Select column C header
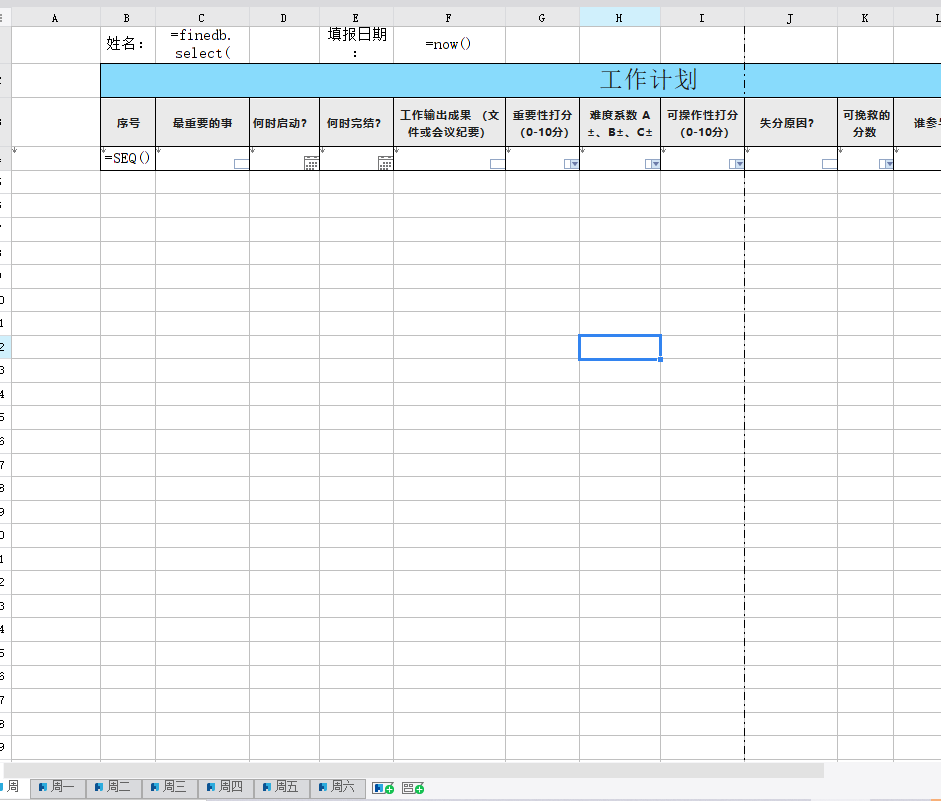 [x=202, y=18]
